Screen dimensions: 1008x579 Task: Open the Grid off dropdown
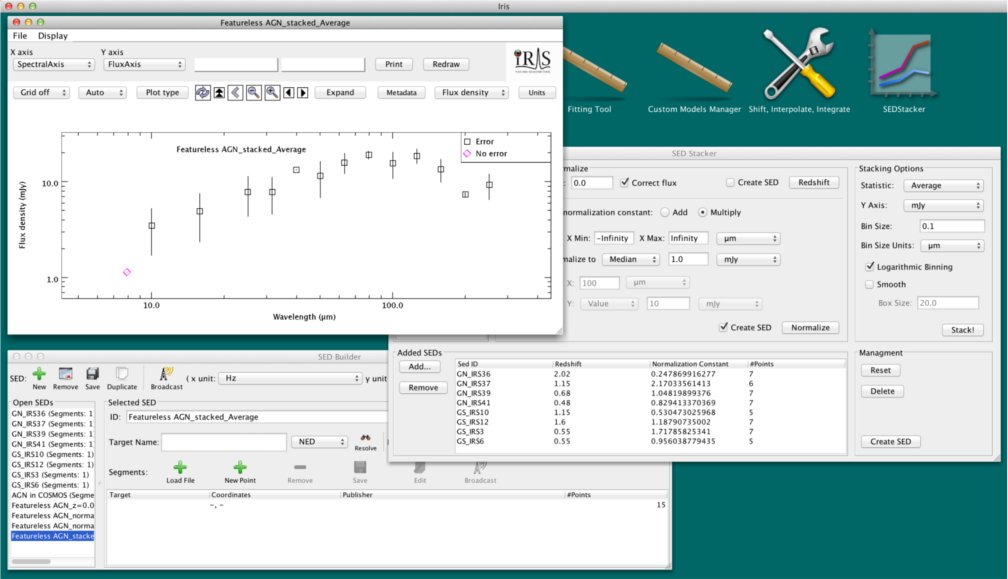click(x=41, y=93)
